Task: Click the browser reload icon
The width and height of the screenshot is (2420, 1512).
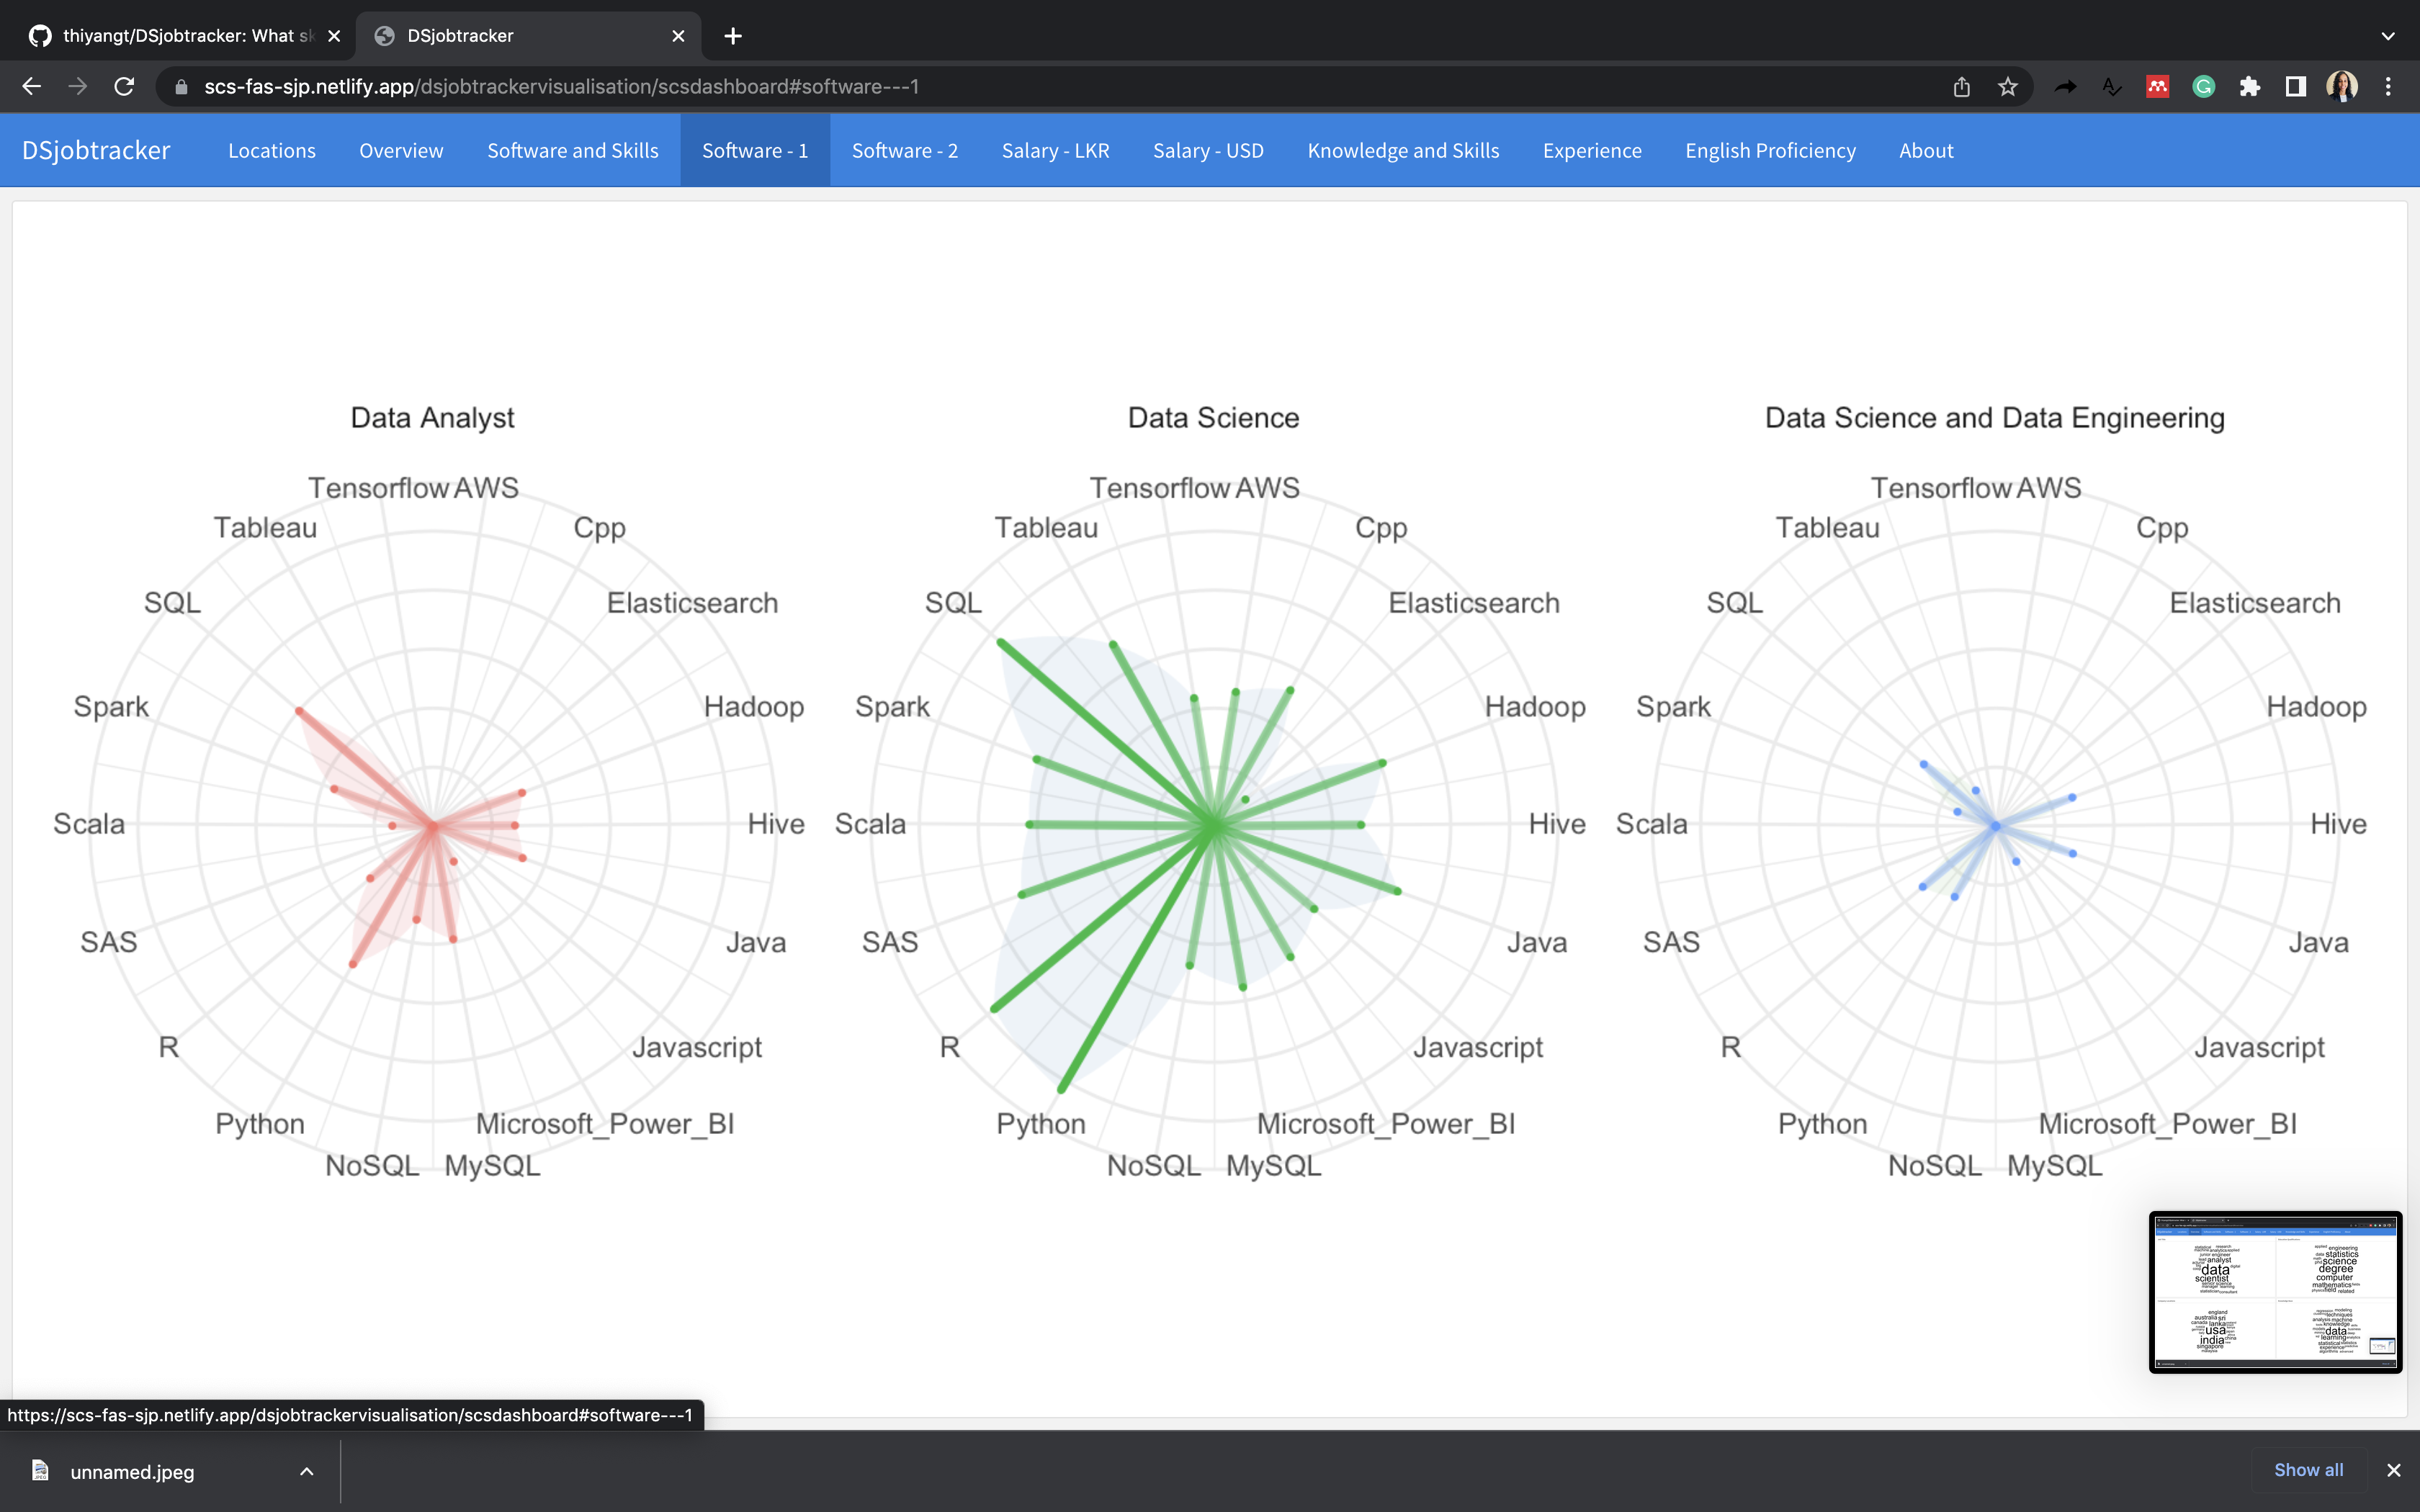Action: click(x=124, y=87)
